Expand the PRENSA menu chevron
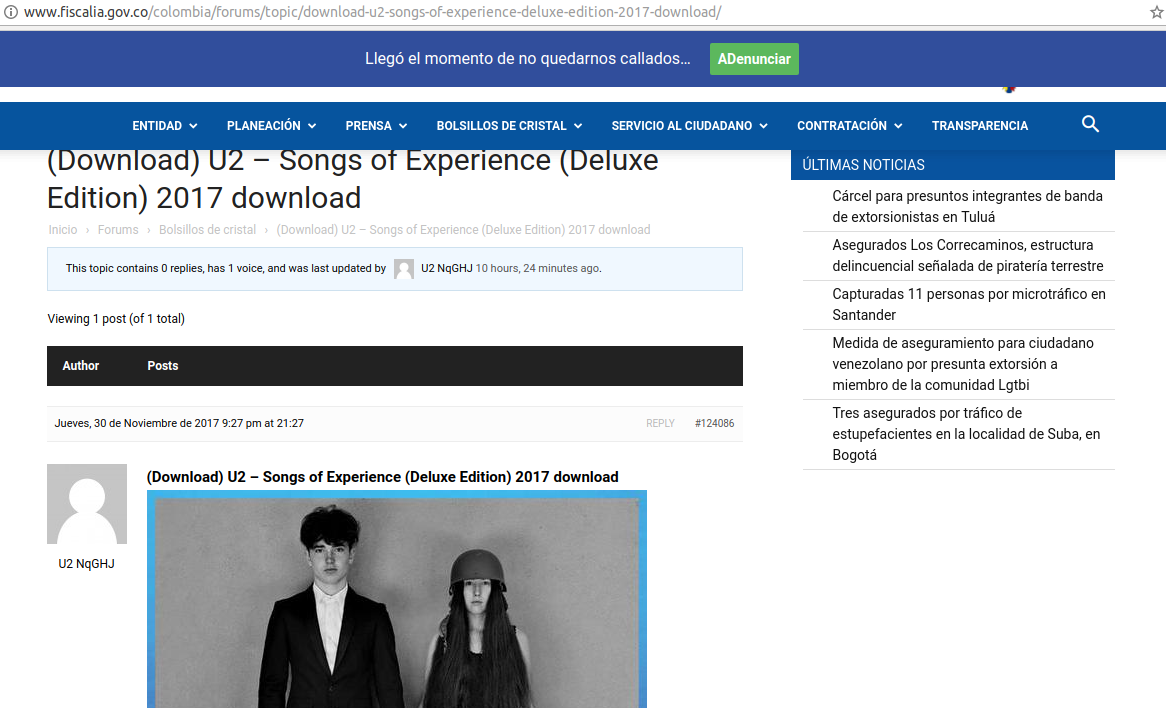Screen dimensions: 1166x708 403,126
